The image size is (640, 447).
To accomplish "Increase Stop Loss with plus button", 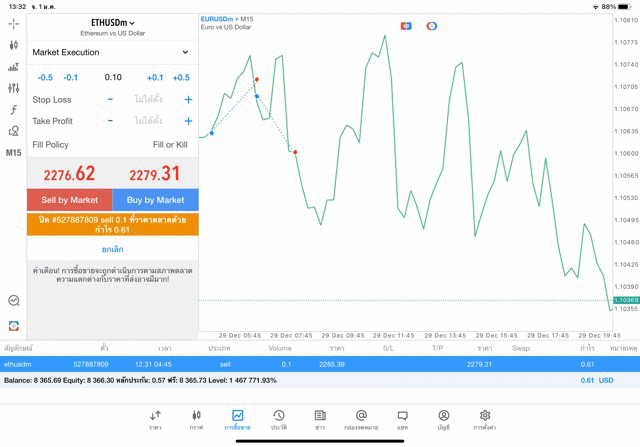I will tap(188, 99).
